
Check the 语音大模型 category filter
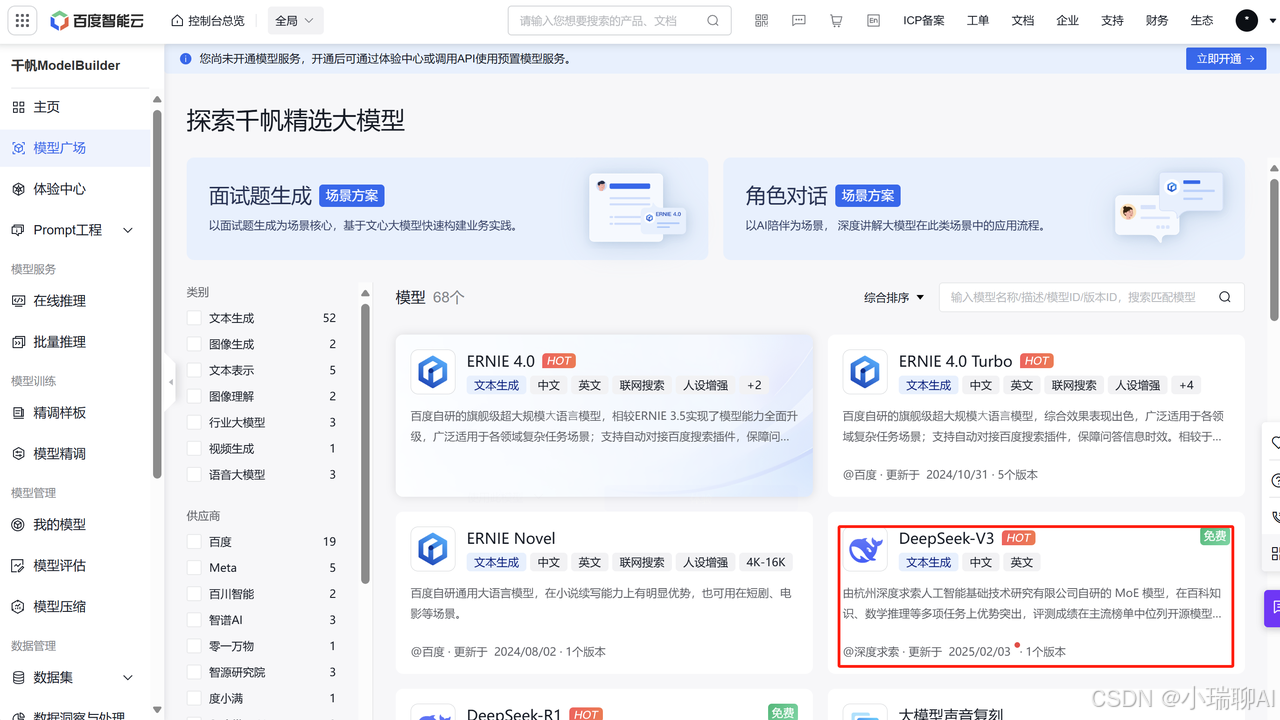pyautogui.click(x=194, y=474)
